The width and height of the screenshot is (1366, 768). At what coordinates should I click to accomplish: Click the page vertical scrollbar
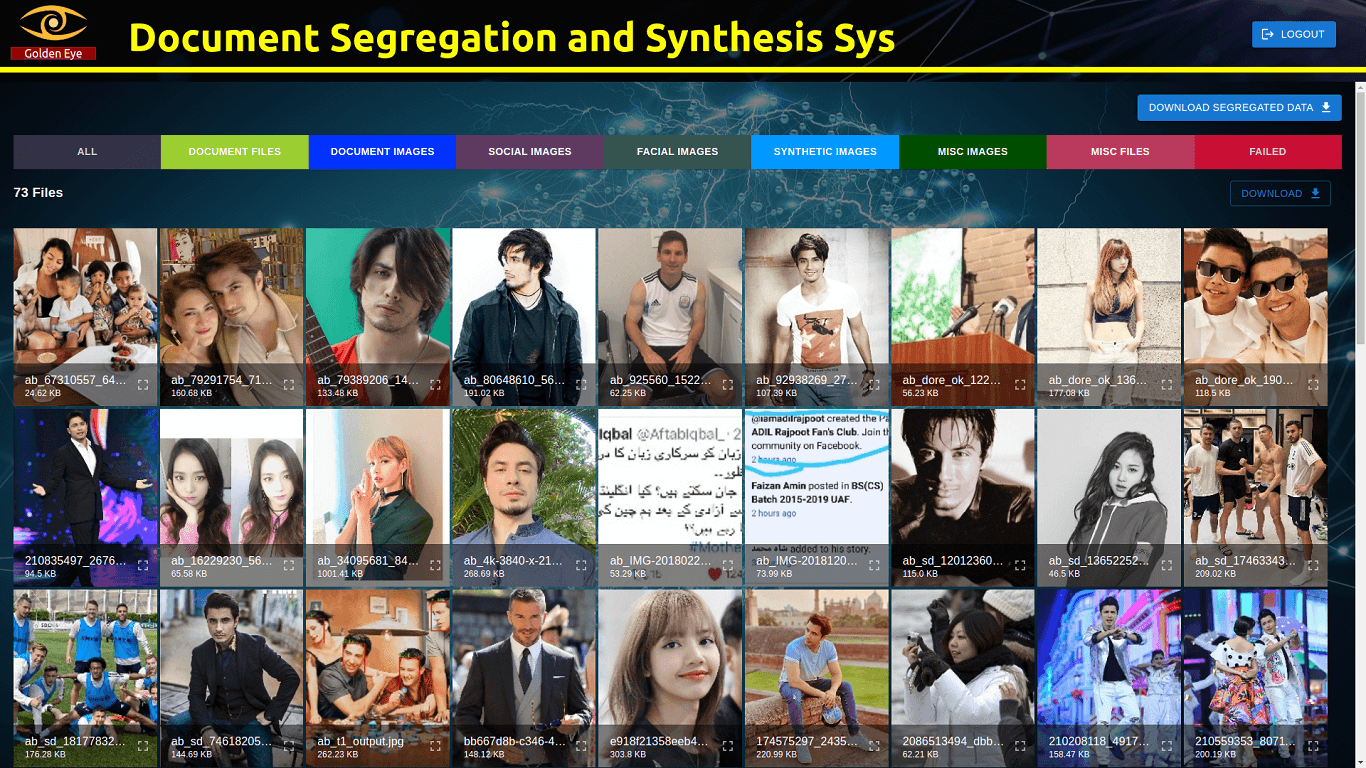click(x=1360, y=220)
